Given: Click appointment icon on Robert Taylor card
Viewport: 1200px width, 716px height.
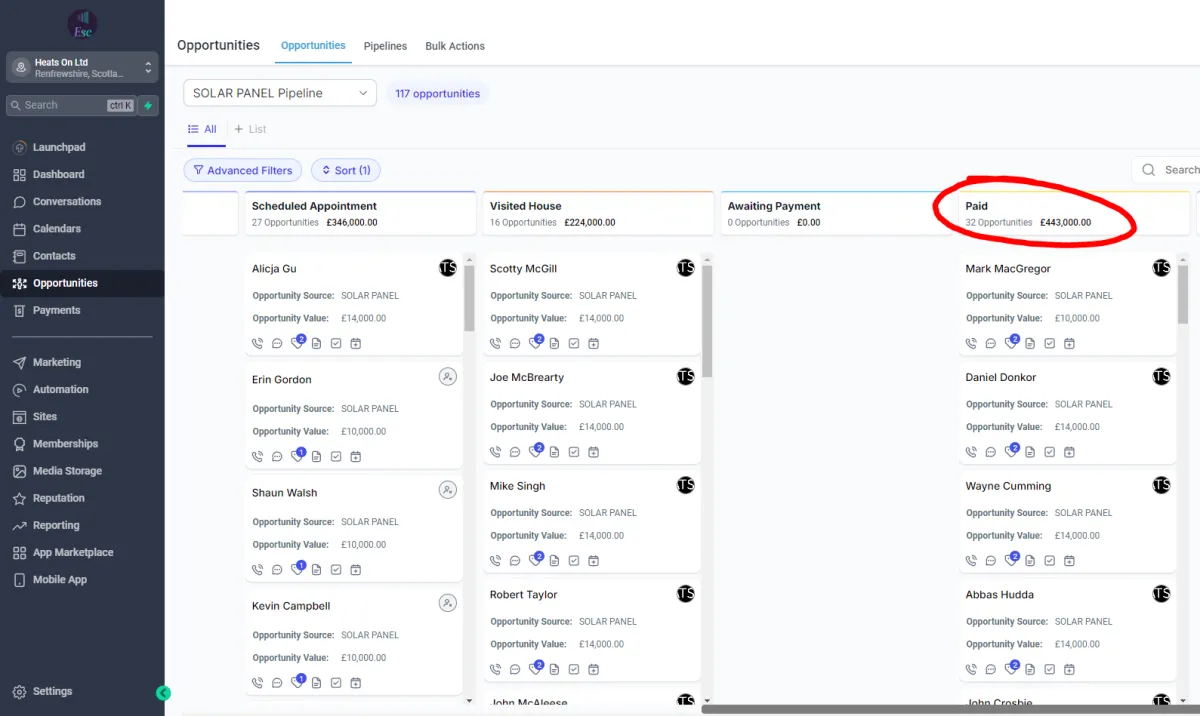Looking at the screenshot, I should coord(593,669).
